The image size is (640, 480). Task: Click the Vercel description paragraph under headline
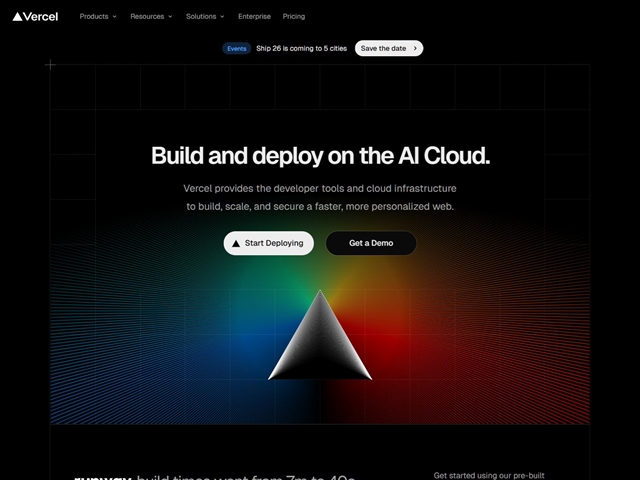(320, 197)
